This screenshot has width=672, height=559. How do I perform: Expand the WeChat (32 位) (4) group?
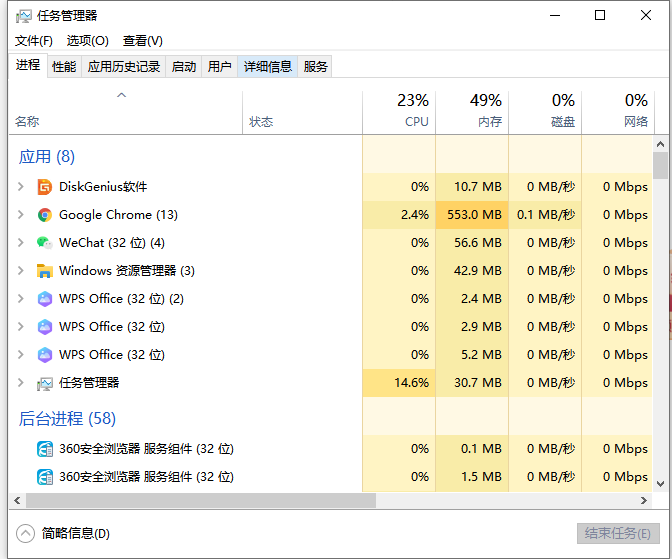pyautogui.click(x=21, y=243)
